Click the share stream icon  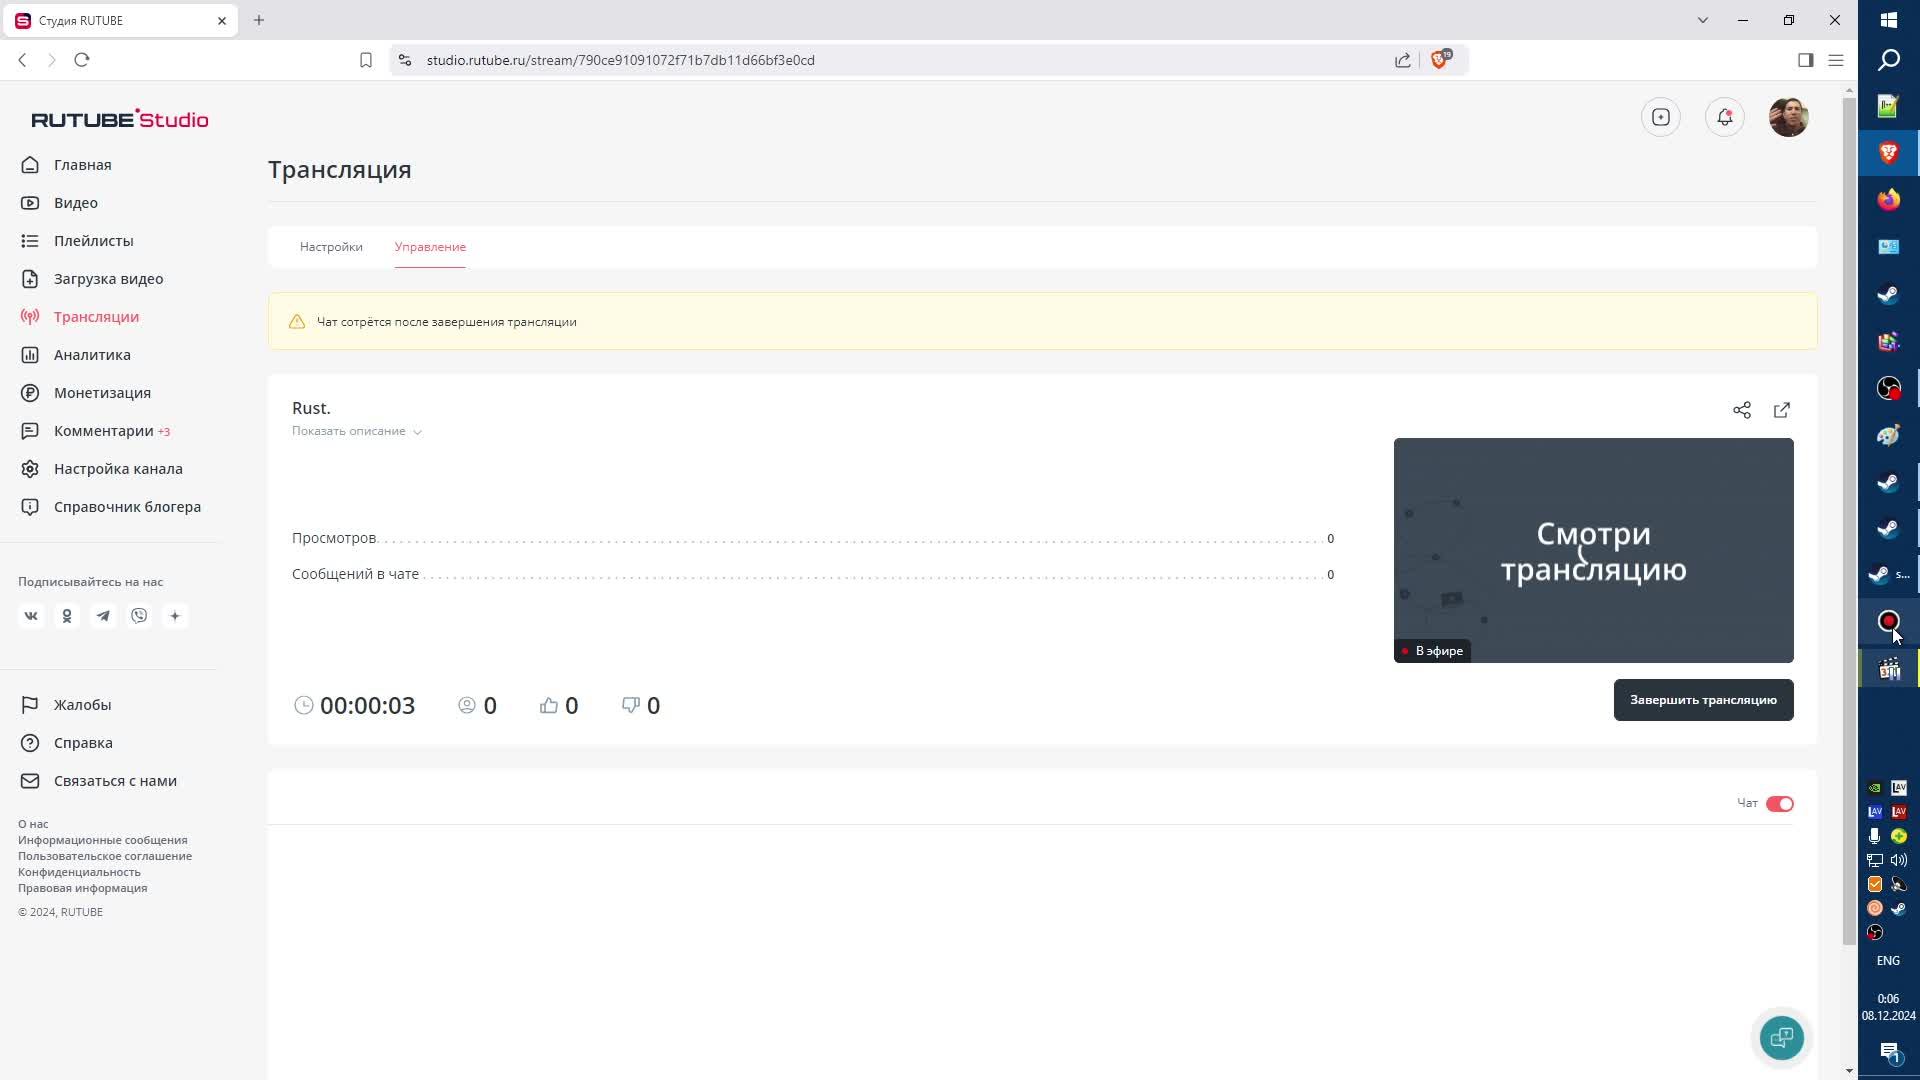[x=1741, y=410]
